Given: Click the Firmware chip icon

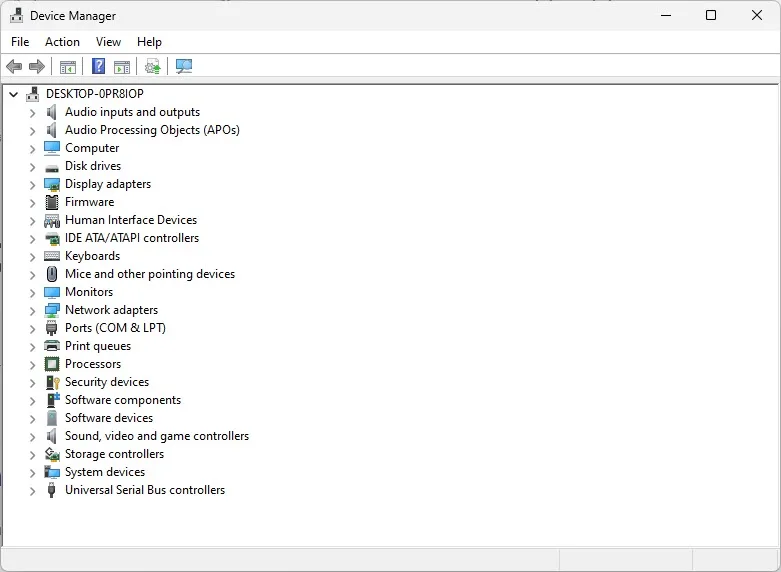Looking at the screenshot, I should [52, 202].
